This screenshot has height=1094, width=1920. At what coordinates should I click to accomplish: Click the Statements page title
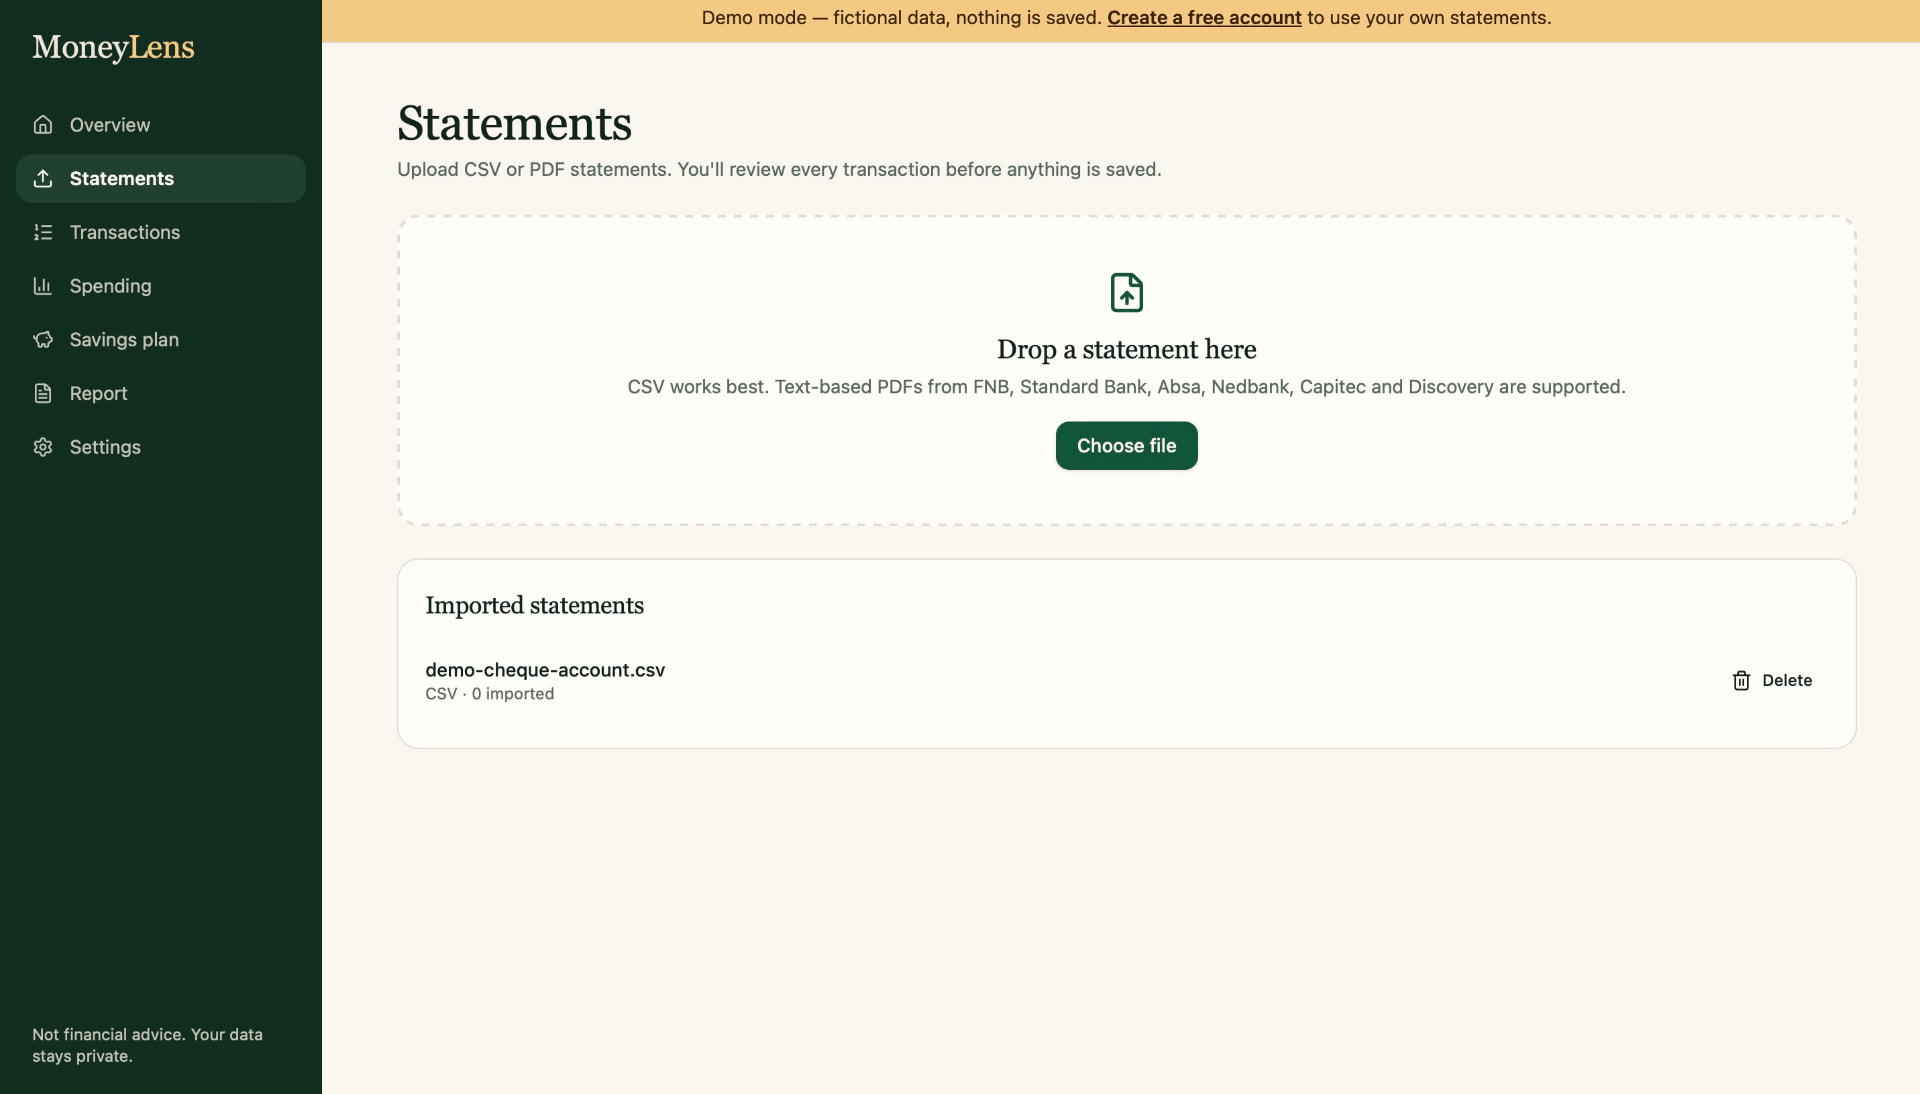(x=514, y=124)
